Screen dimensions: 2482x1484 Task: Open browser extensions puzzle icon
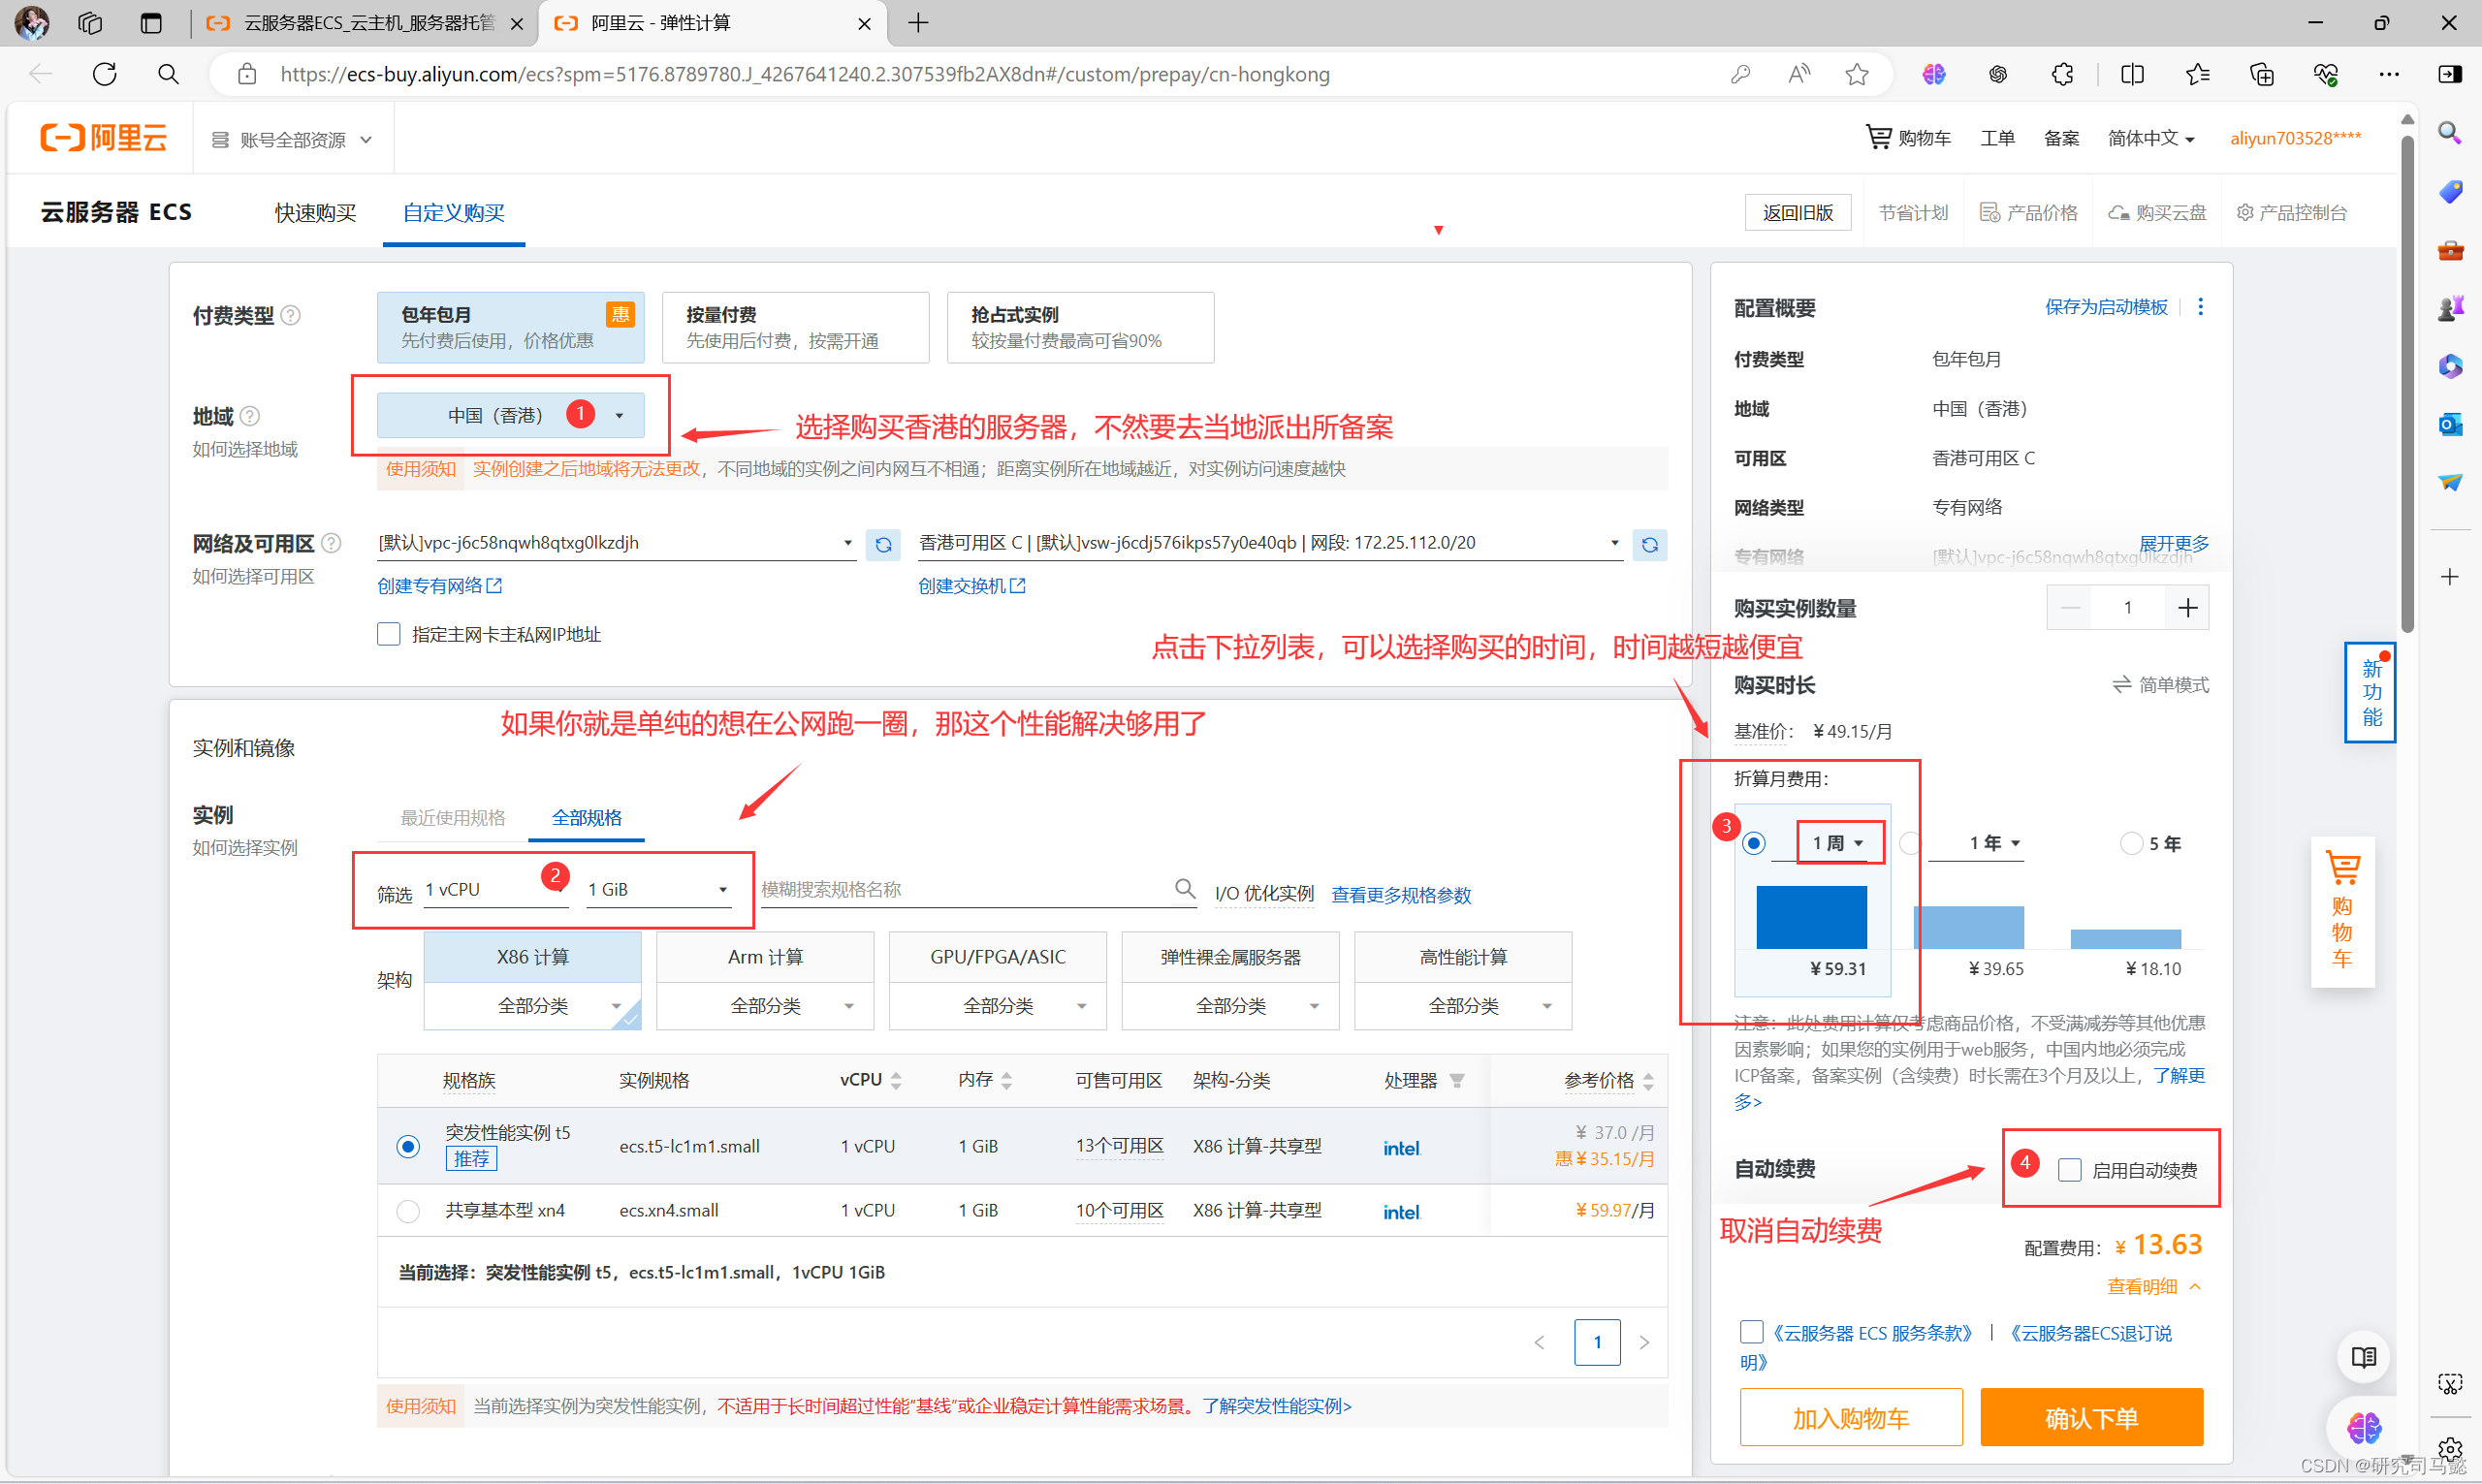(x=2062, y=74)
